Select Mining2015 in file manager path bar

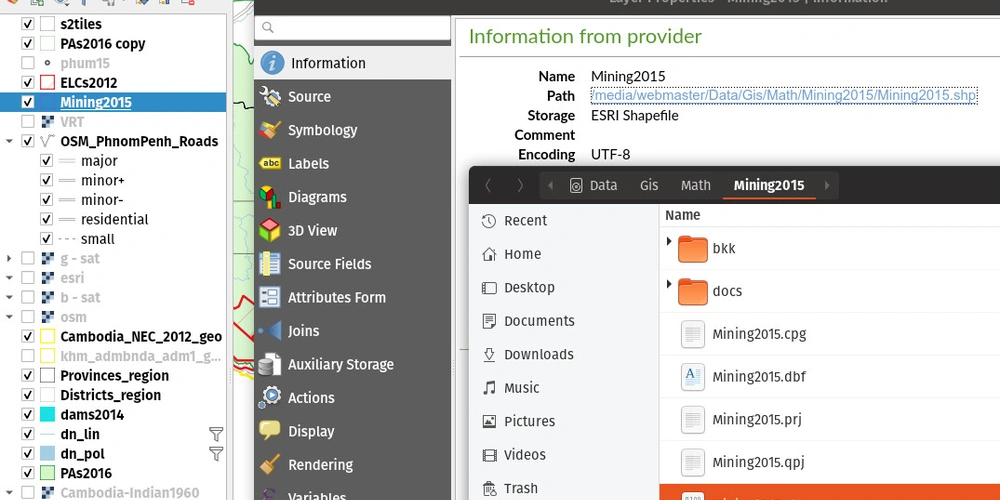tap(768, 186)
